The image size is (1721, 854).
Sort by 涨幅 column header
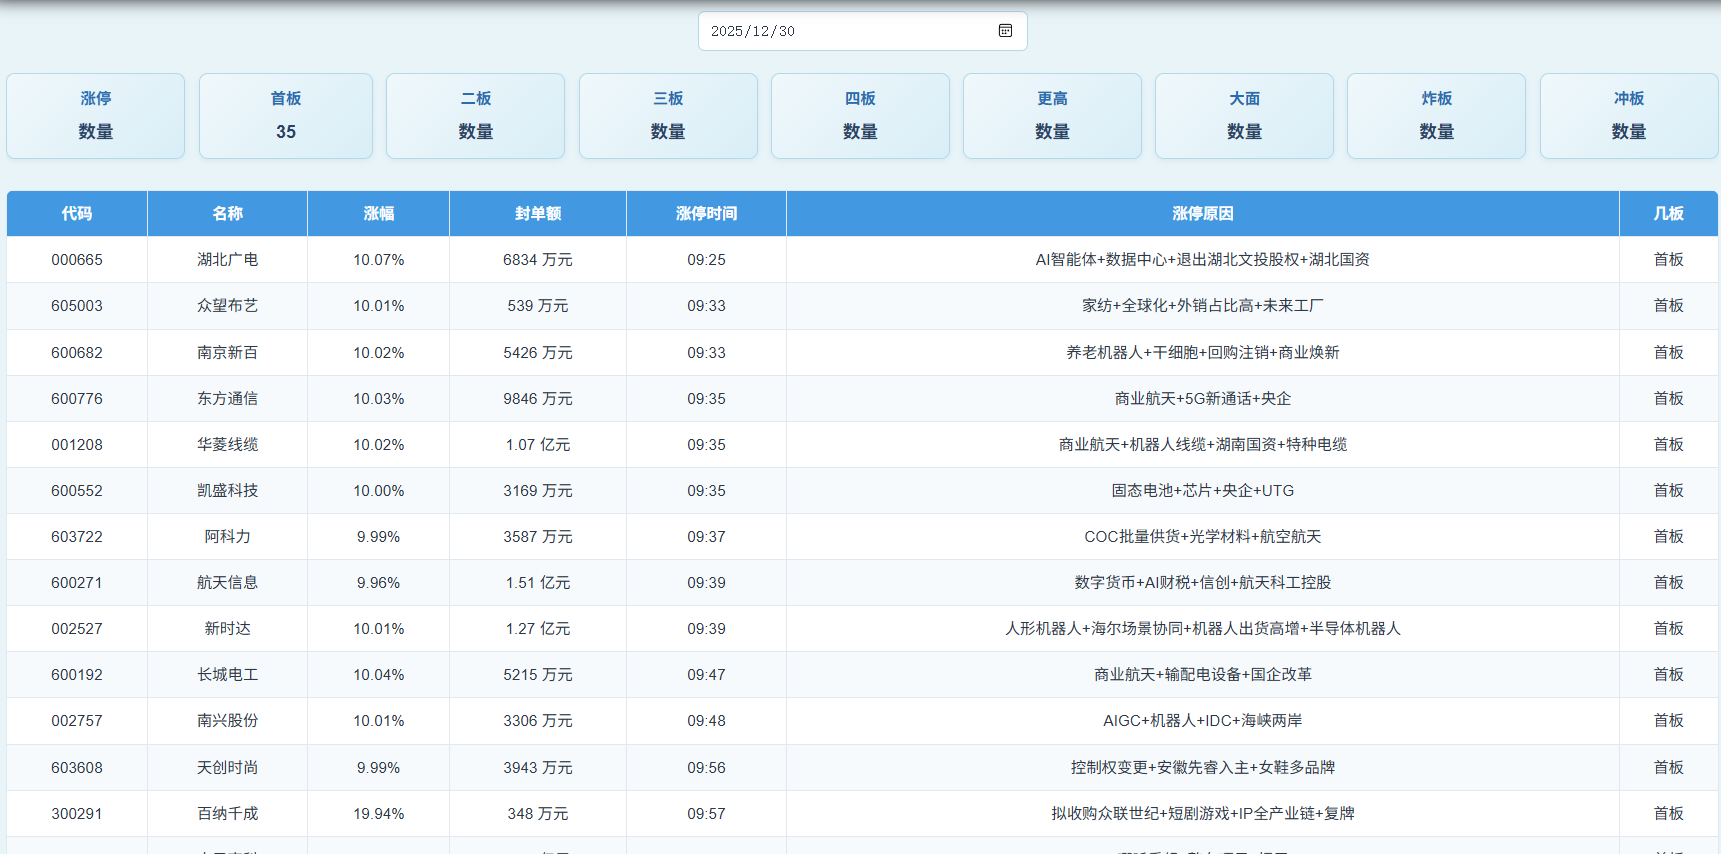coord(378,214)
